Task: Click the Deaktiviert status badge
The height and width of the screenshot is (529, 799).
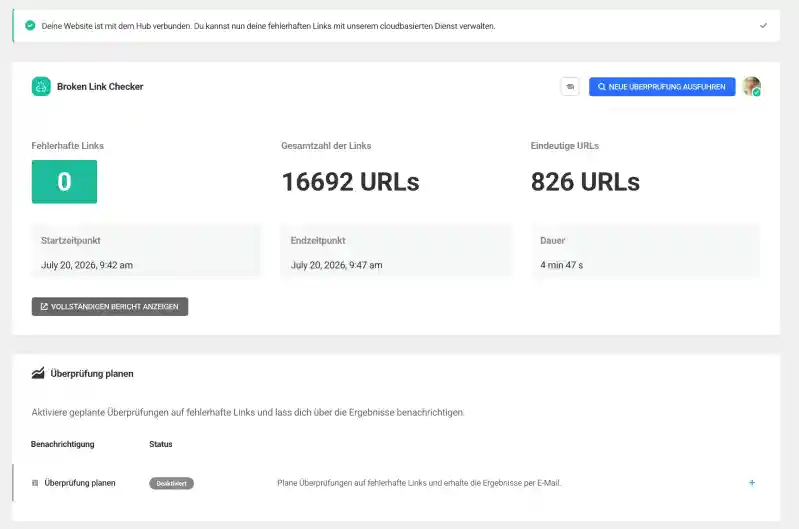Action: (x=171, y=483)
